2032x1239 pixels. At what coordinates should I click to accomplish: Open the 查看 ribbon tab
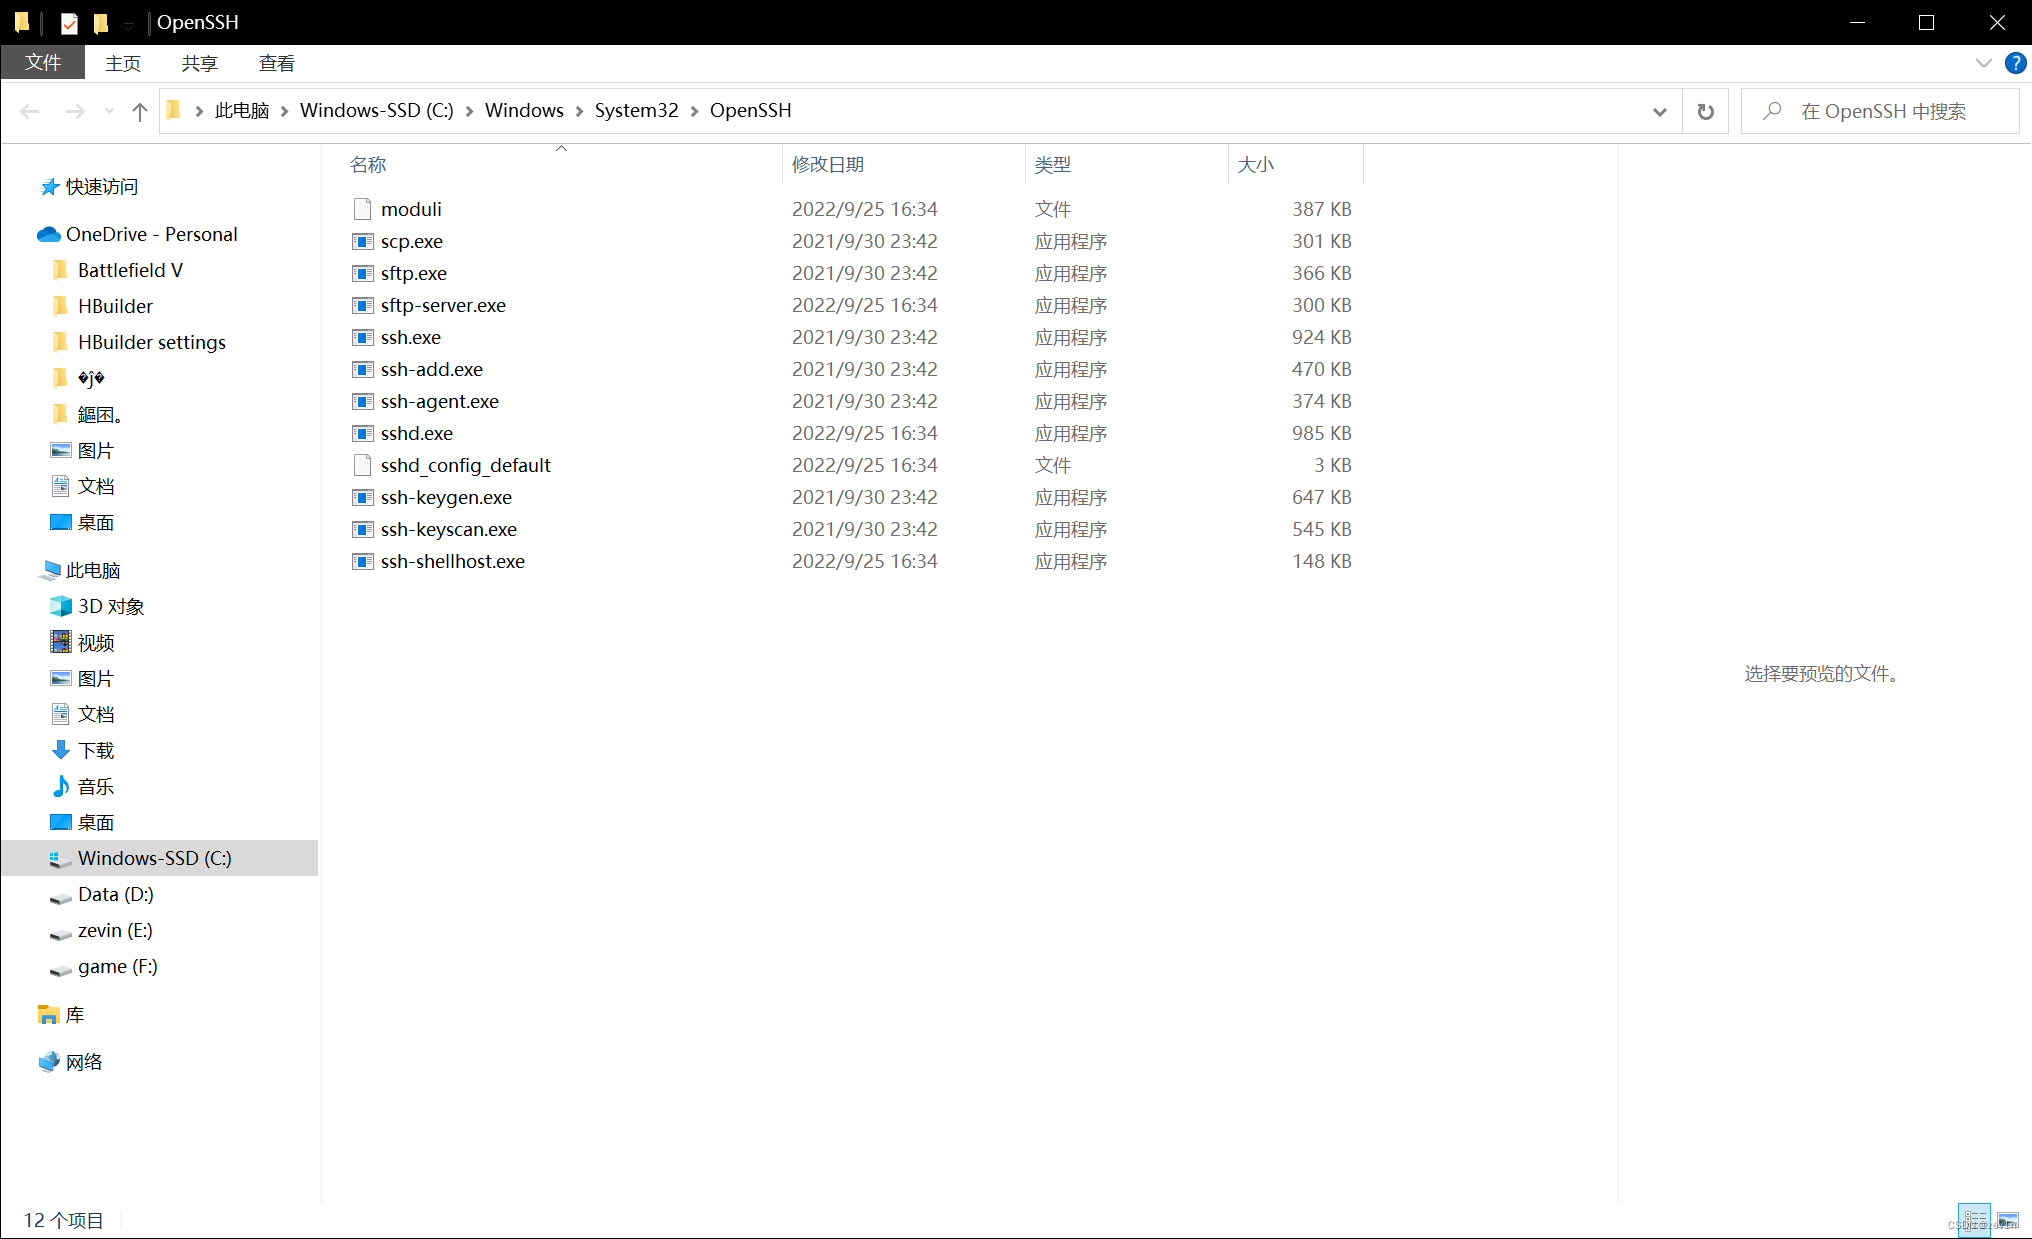point(276,63)
